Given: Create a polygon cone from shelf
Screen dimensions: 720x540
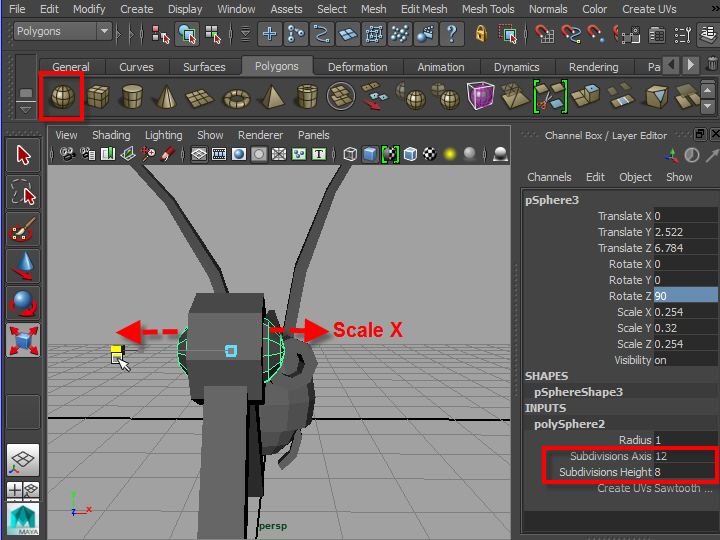Looking at the screenshot, I should click(x=166, y=96).
